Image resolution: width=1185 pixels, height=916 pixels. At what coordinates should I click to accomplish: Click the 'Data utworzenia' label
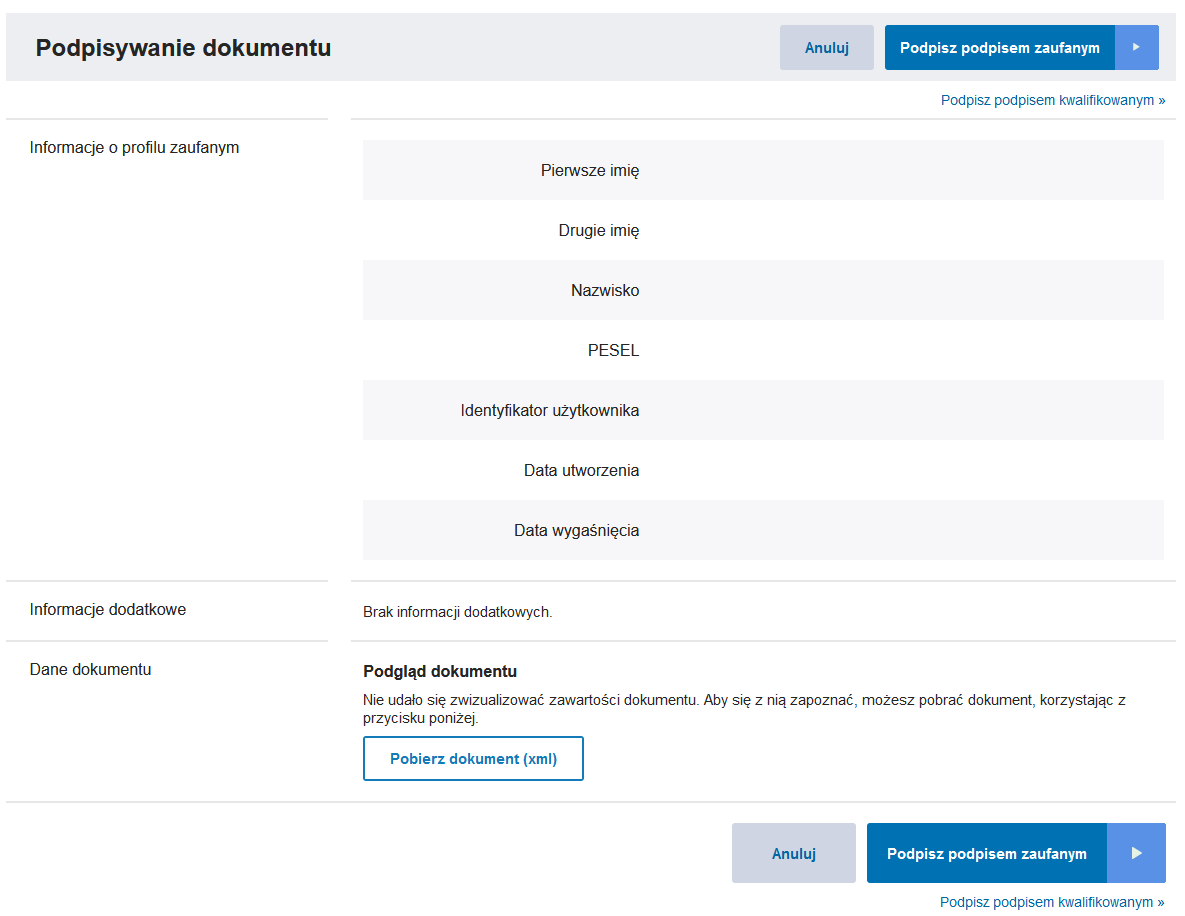[581, 470]
